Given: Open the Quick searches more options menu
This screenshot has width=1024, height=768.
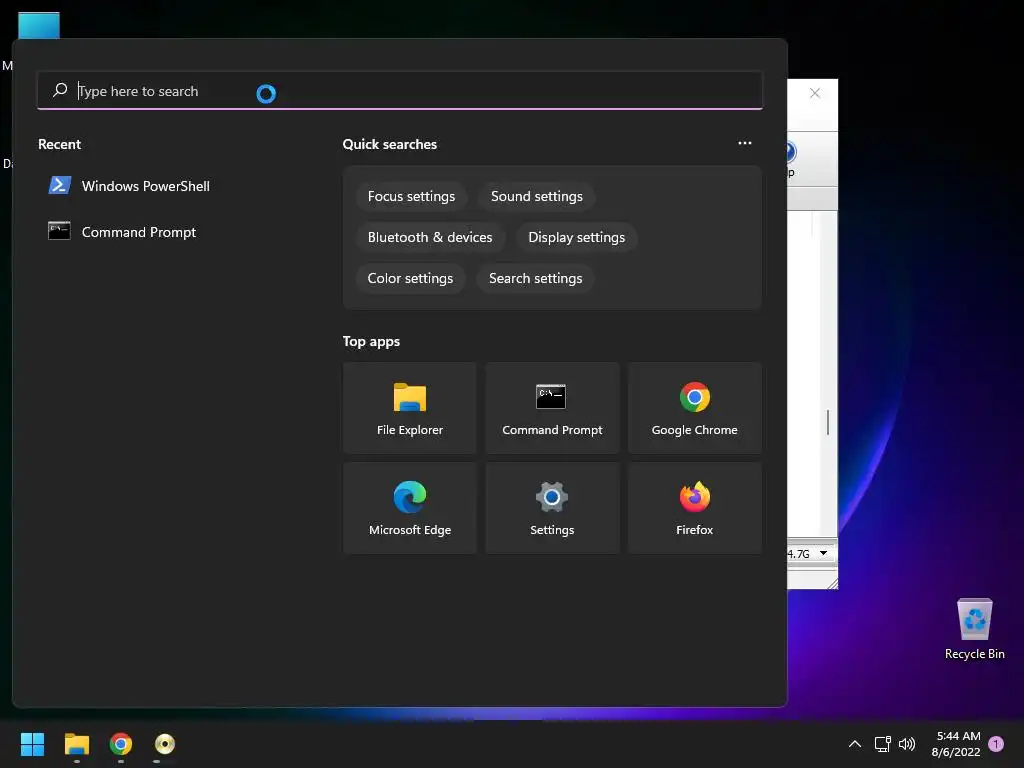Looking at the screenshot, I should point(744,143).
